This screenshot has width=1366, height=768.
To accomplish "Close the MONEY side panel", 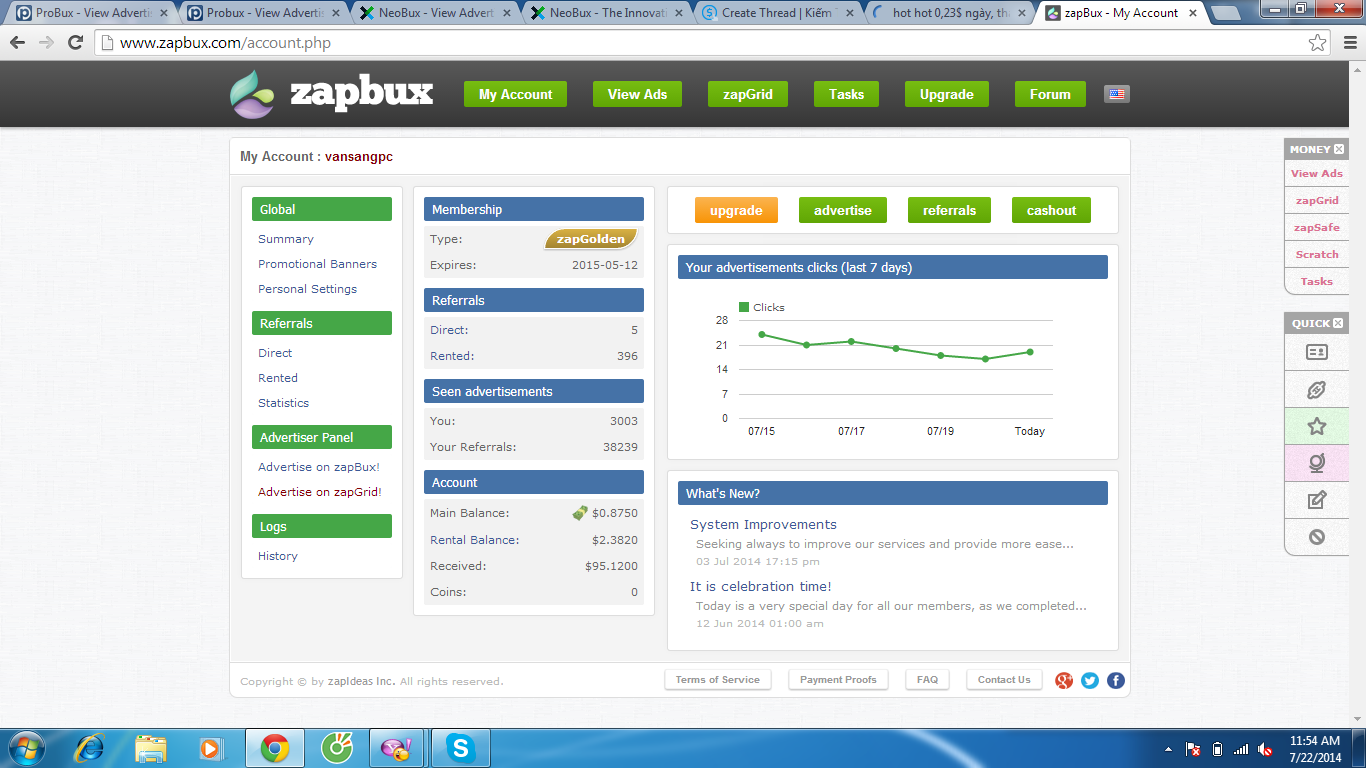I will point(1339,149).
